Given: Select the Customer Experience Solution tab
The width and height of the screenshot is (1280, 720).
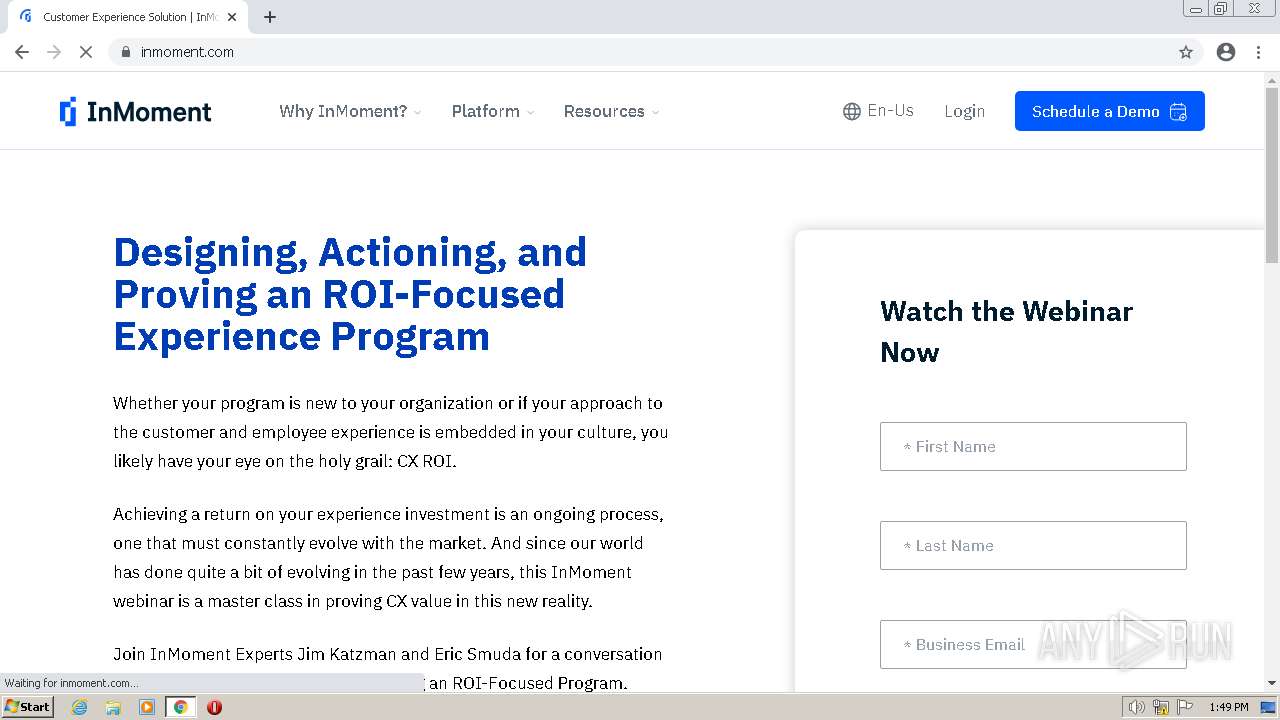Looking at the screenshot, I should pos(128,17).
